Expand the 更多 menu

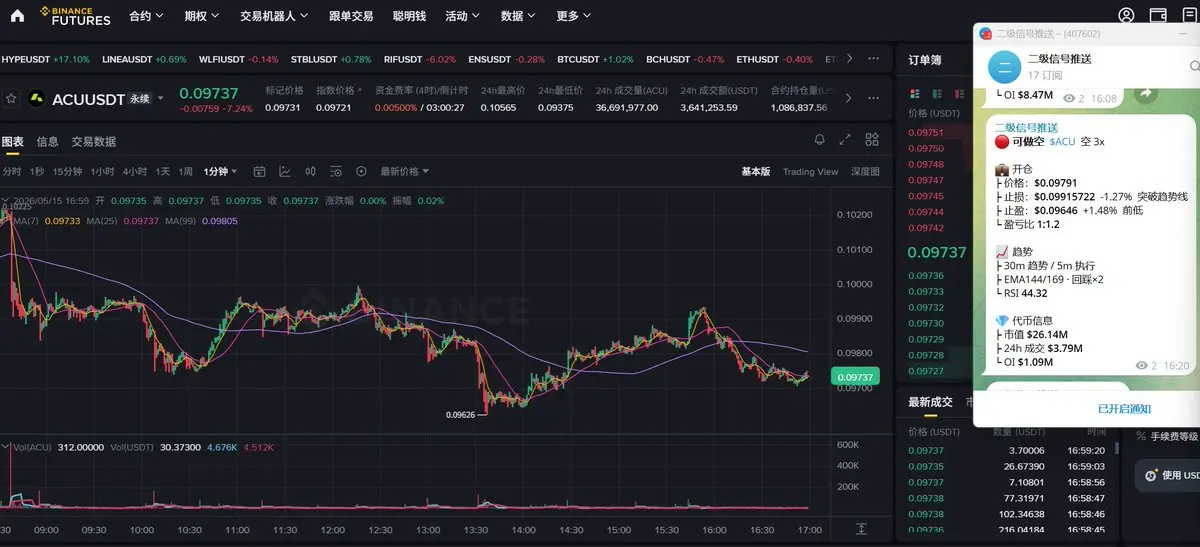(574, 16)
